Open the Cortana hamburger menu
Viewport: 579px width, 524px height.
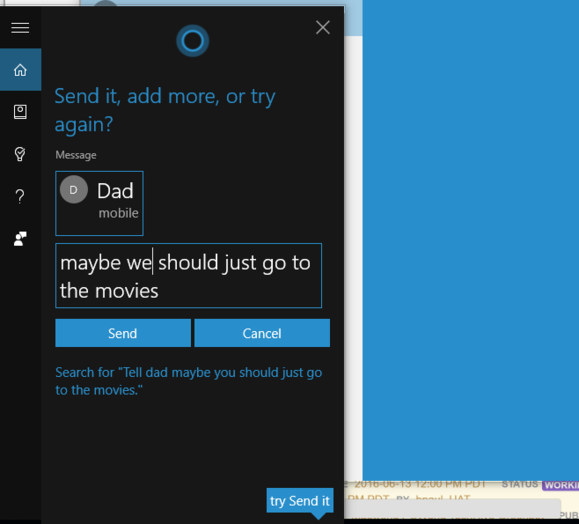point(20,28)
